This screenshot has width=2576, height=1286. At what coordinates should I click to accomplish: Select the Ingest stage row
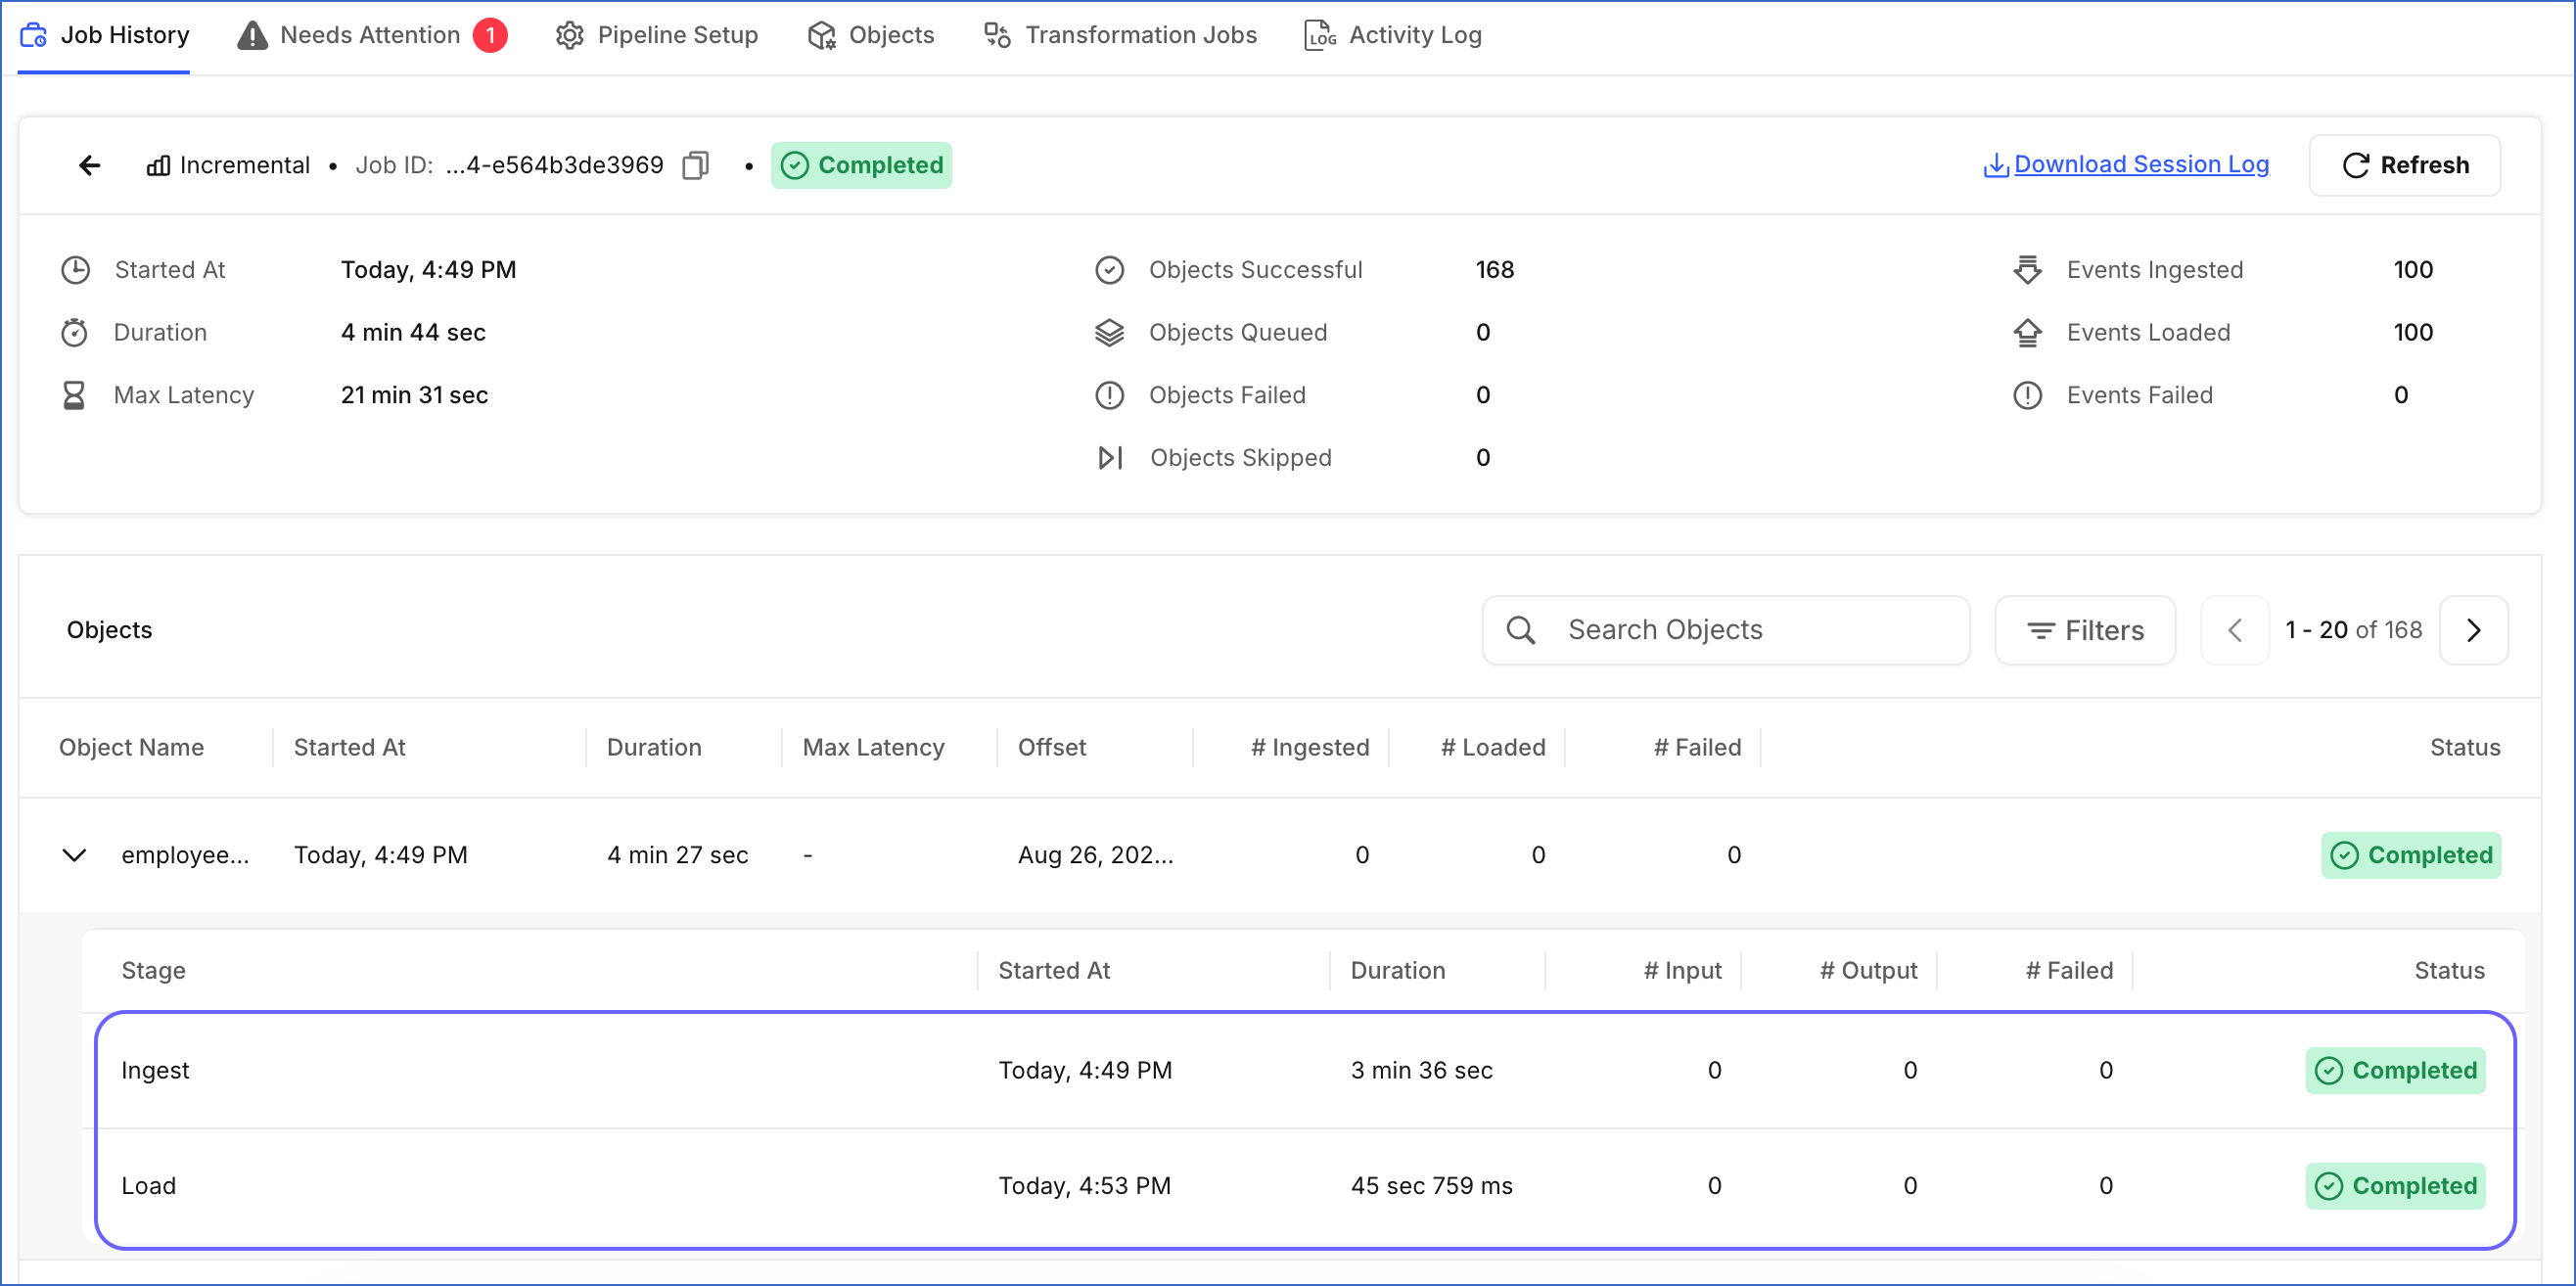[1304, 1070]
